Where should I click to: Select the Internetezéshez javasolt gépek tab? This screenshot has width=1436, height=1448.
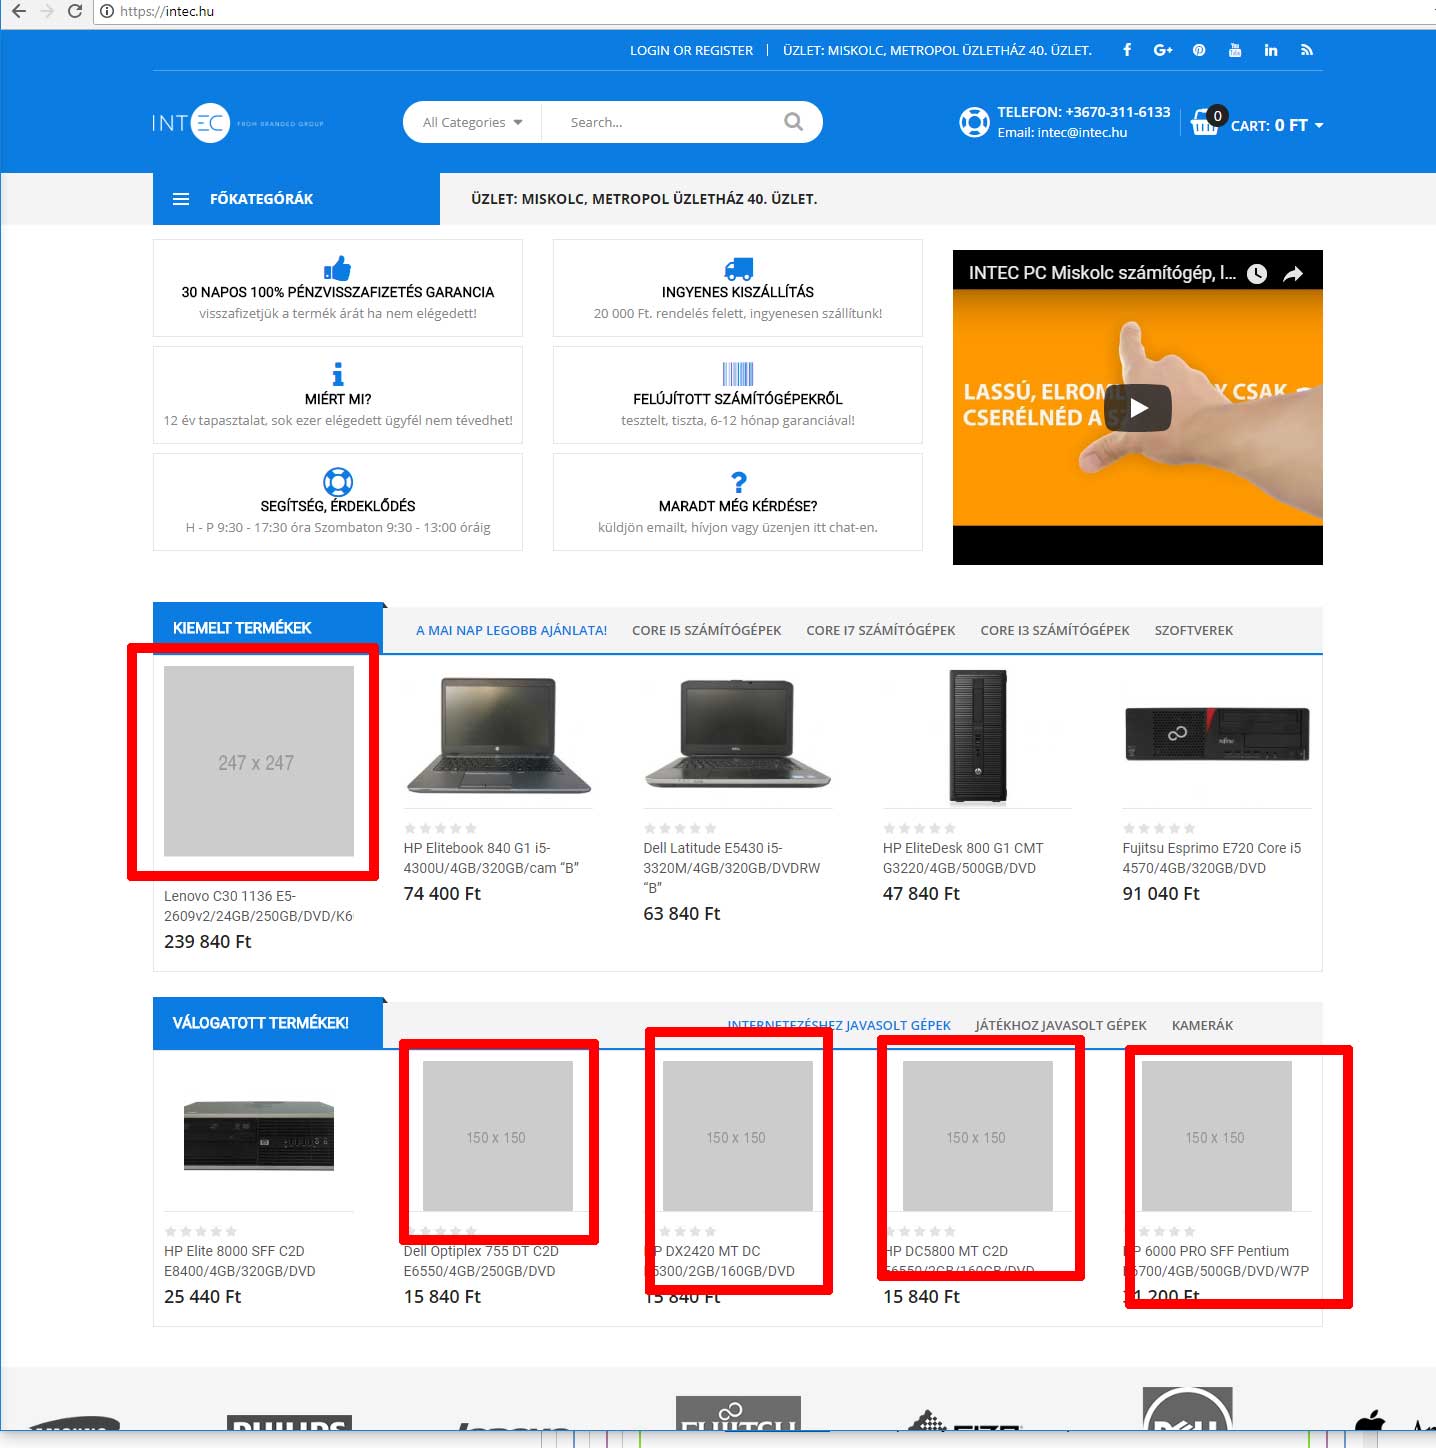click(839, 1025)
